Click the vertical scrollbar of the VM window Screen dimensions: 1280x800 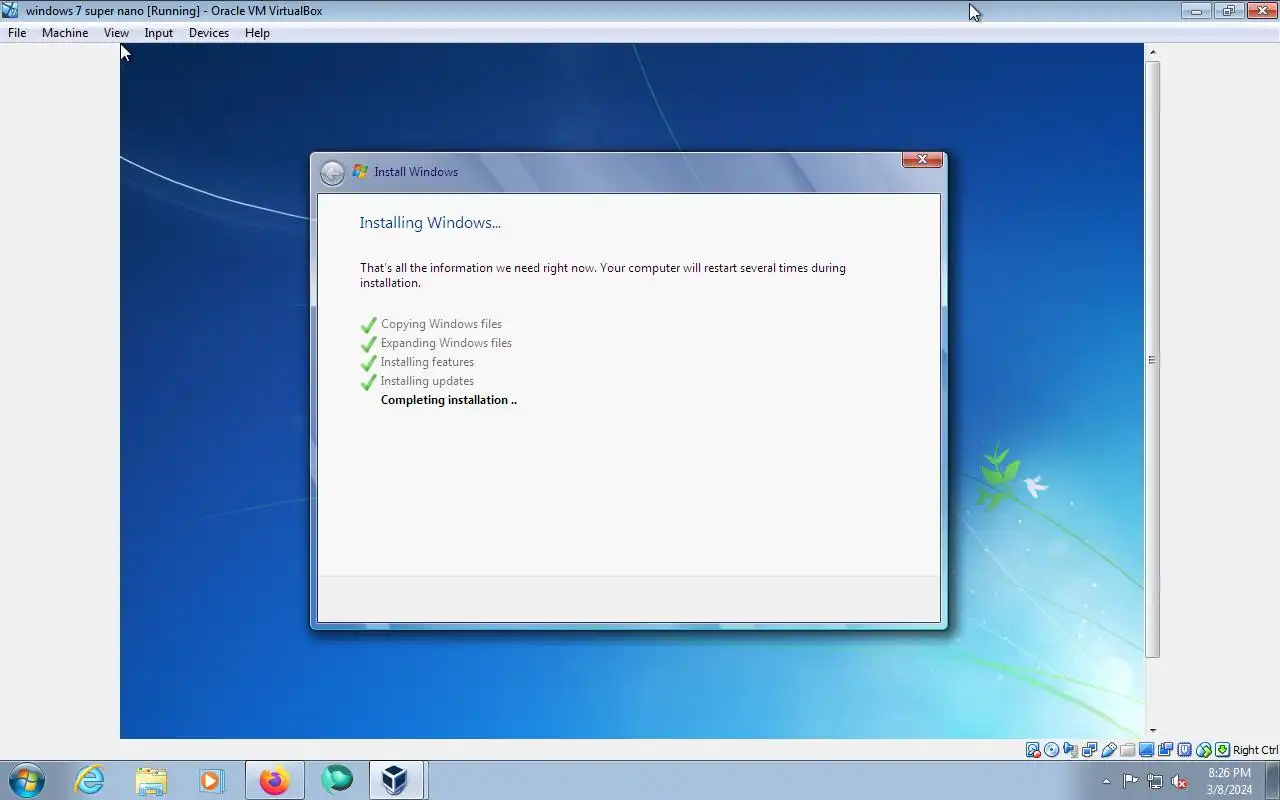1152,360
